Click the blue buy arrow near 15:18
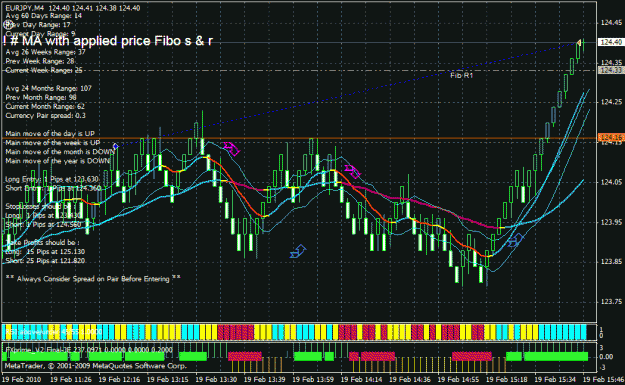Viewport: 625px width, 385px height. pyautogui.click(x=515, y=240)
